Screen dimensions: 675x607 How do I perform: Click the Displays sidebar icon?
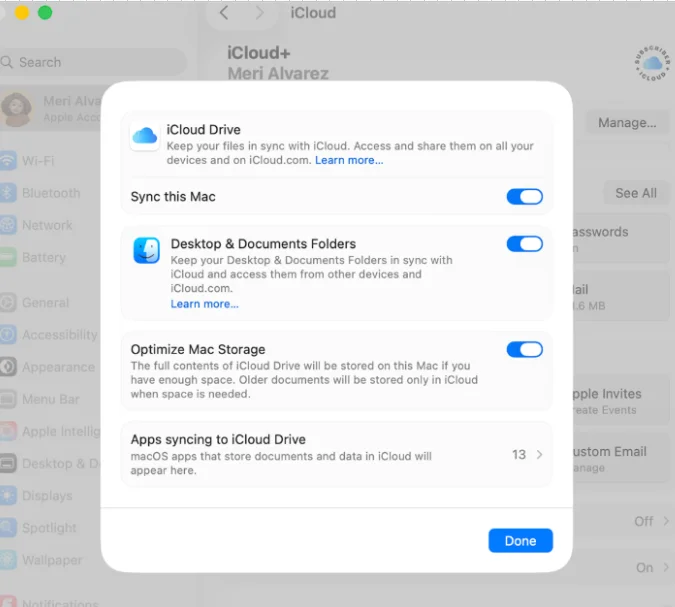(8, 496)
